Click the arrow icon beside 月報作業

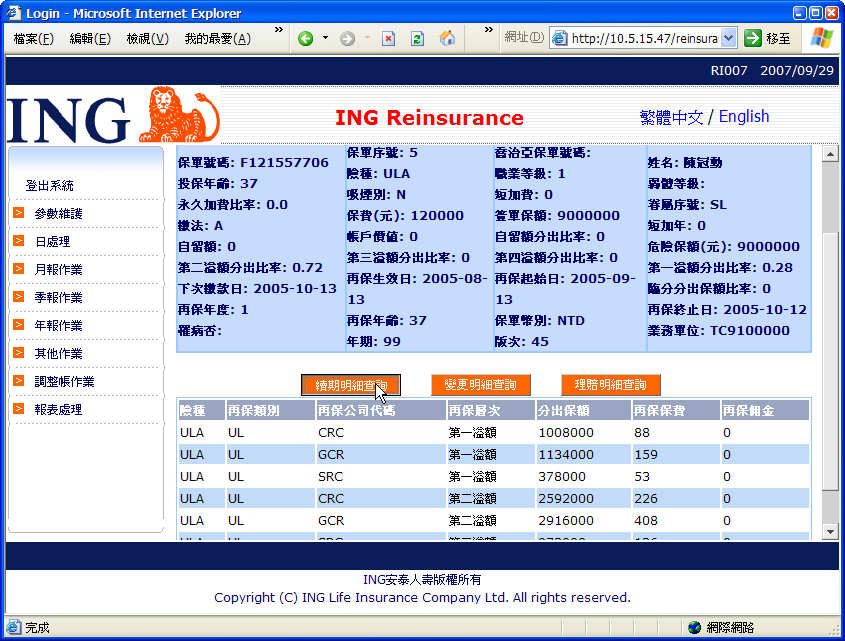tap(19, 269)
